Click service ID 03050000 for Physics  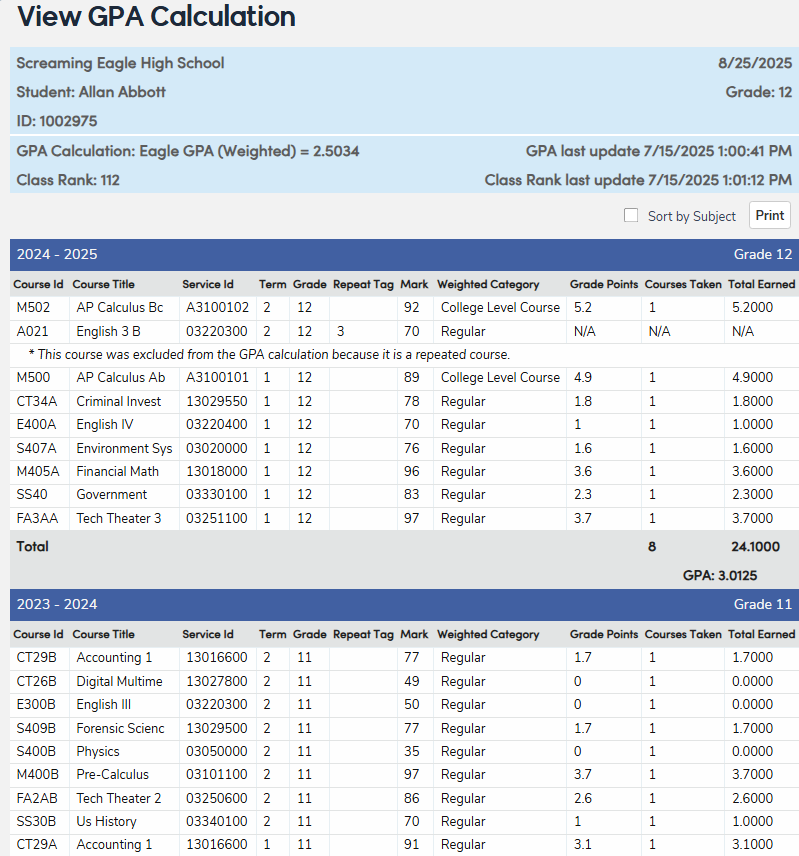217,751
